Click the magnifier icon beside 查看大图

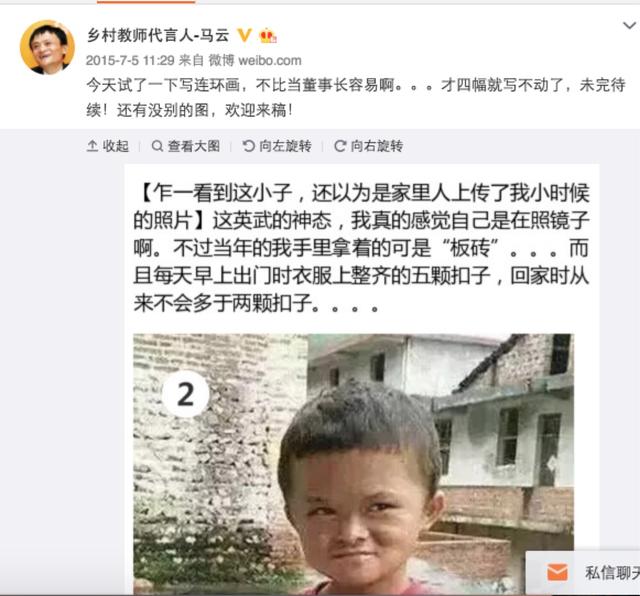point(157,146)
